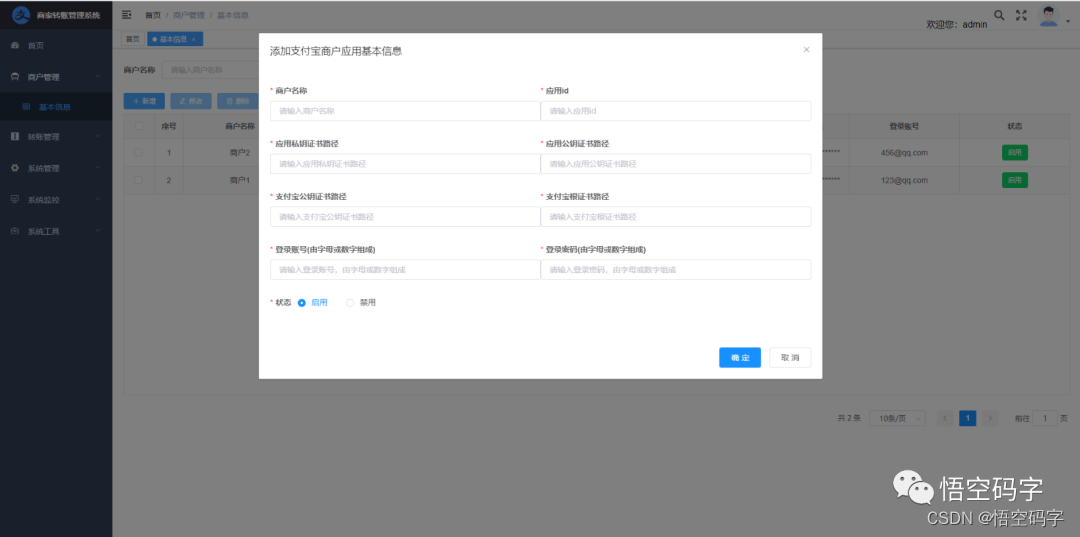Focus the 应用id input field
The width and height of the screenshot is (1080, 537).
coord(676,111)
